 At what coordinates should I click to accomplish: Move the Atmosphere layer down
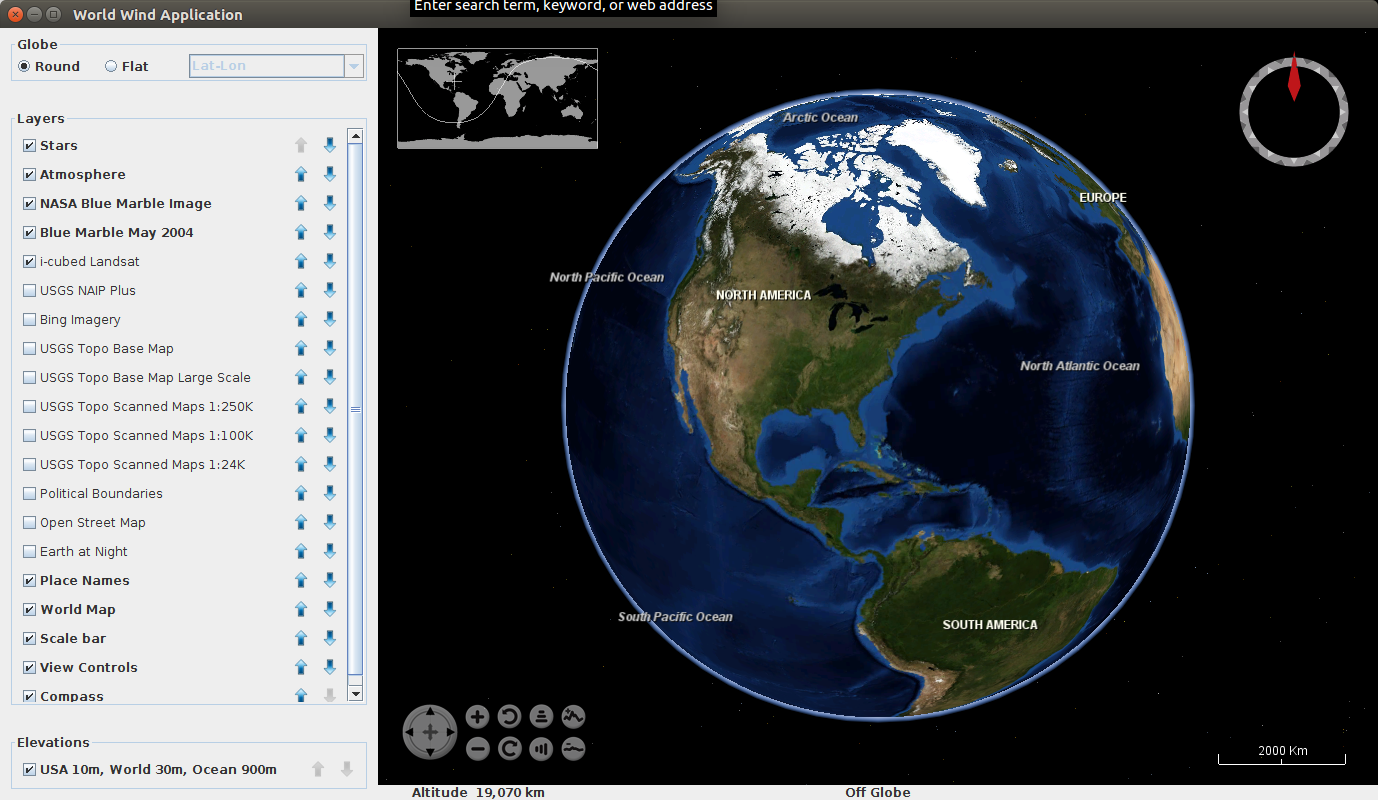[x=330, y=174]
